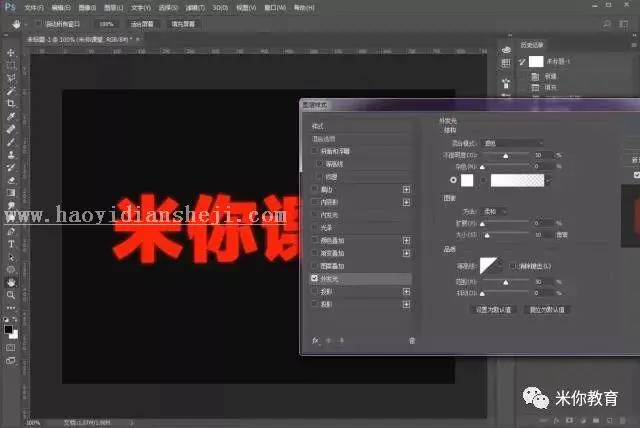Screen dimensions: 640x428
Task: Change screen mode icon at toolbox bottom
Action: click(x=11, y=361)
